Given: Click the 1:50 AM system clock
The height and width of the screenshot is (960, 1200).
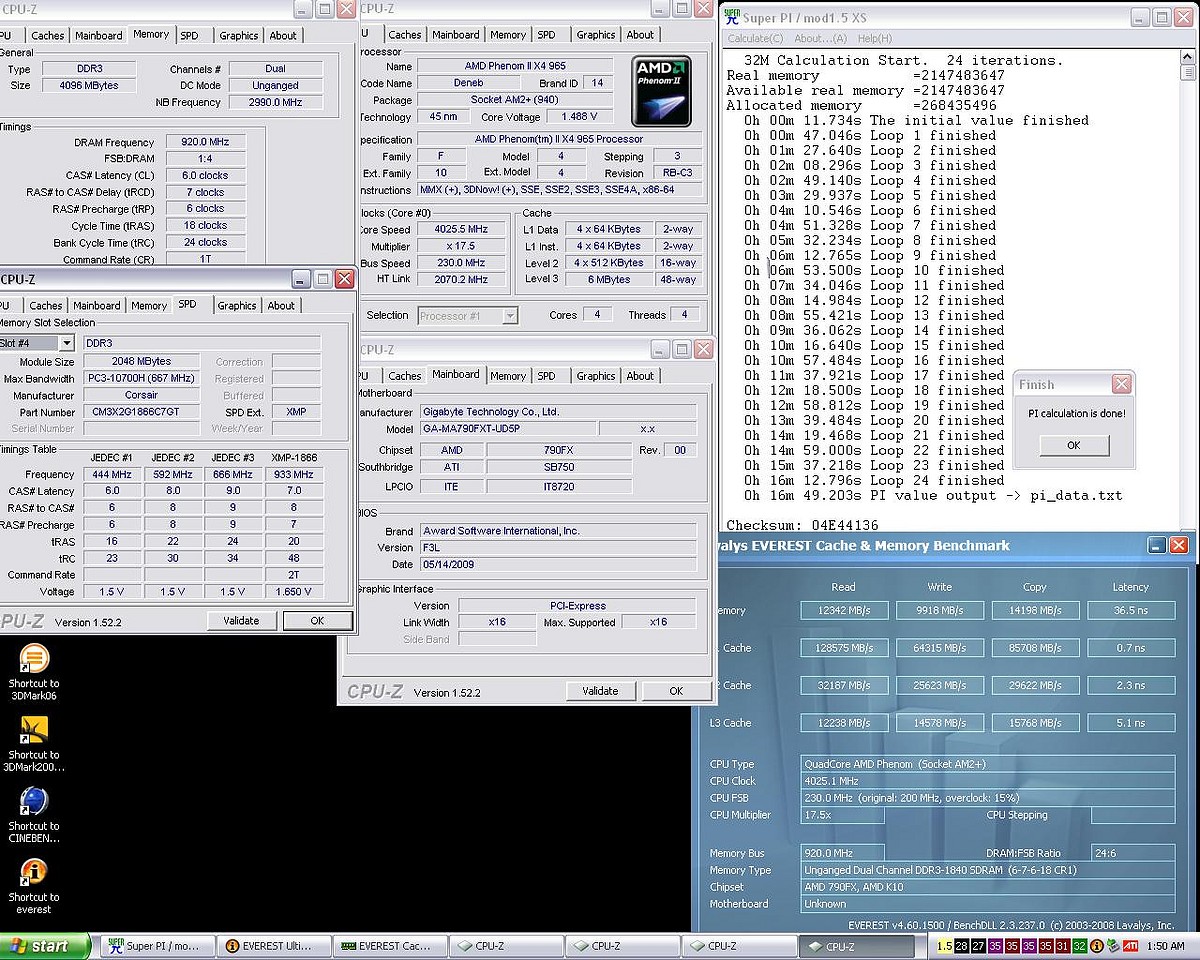Looking at the screenshot, I should [x=1166, y=945].
